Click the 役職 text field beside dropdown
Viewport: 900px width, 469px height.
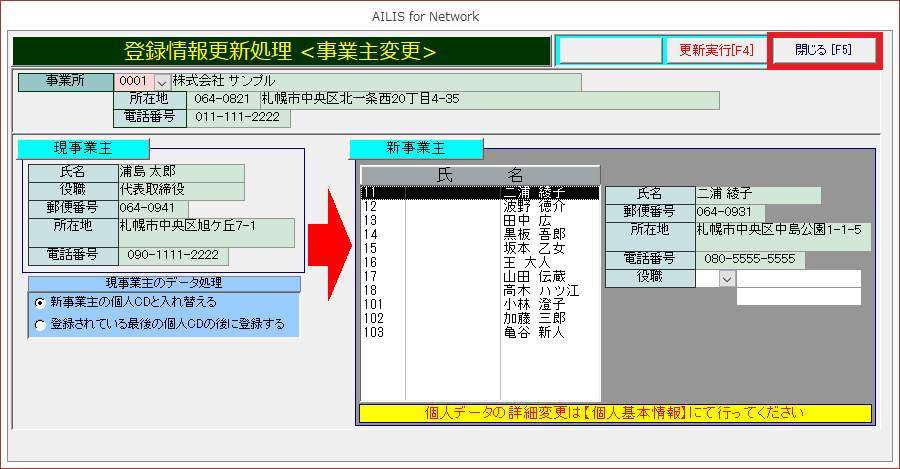tap(798, 279)
